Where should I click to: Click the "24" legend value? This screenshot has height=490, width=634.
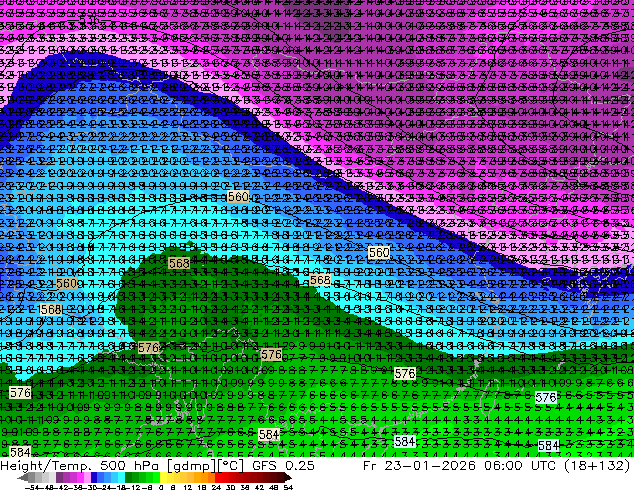click(x=216, y=487)
